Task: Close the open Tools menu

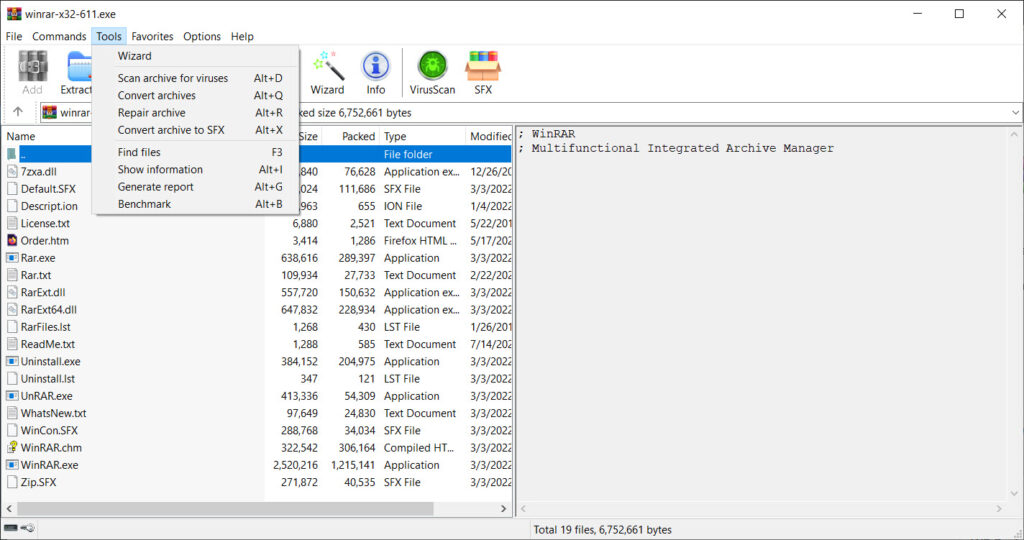Action: point(108,36)
